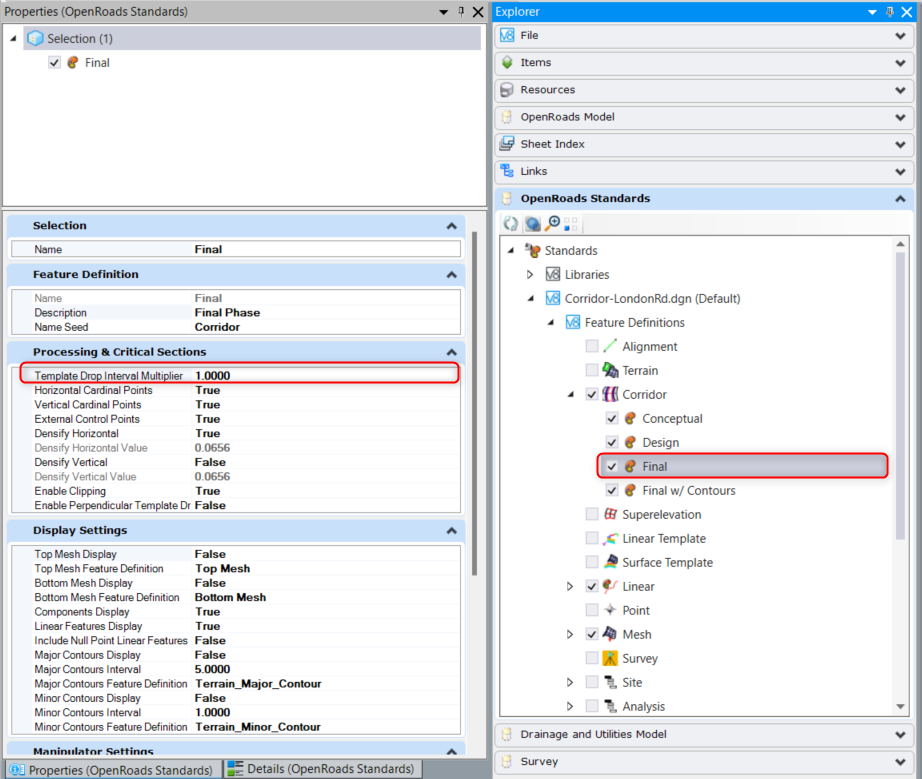Click the Selection cube icon in Properties

click(x=35, y=38)
